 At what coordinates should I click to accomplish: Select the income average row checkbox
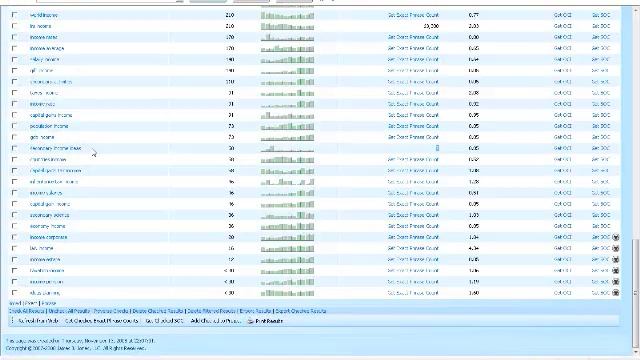(15, 48)
